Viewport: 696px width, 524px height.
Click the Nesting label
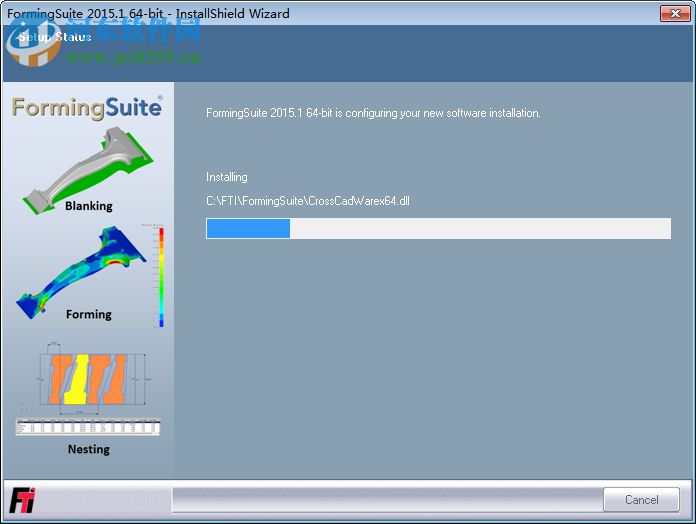(89, 449)
